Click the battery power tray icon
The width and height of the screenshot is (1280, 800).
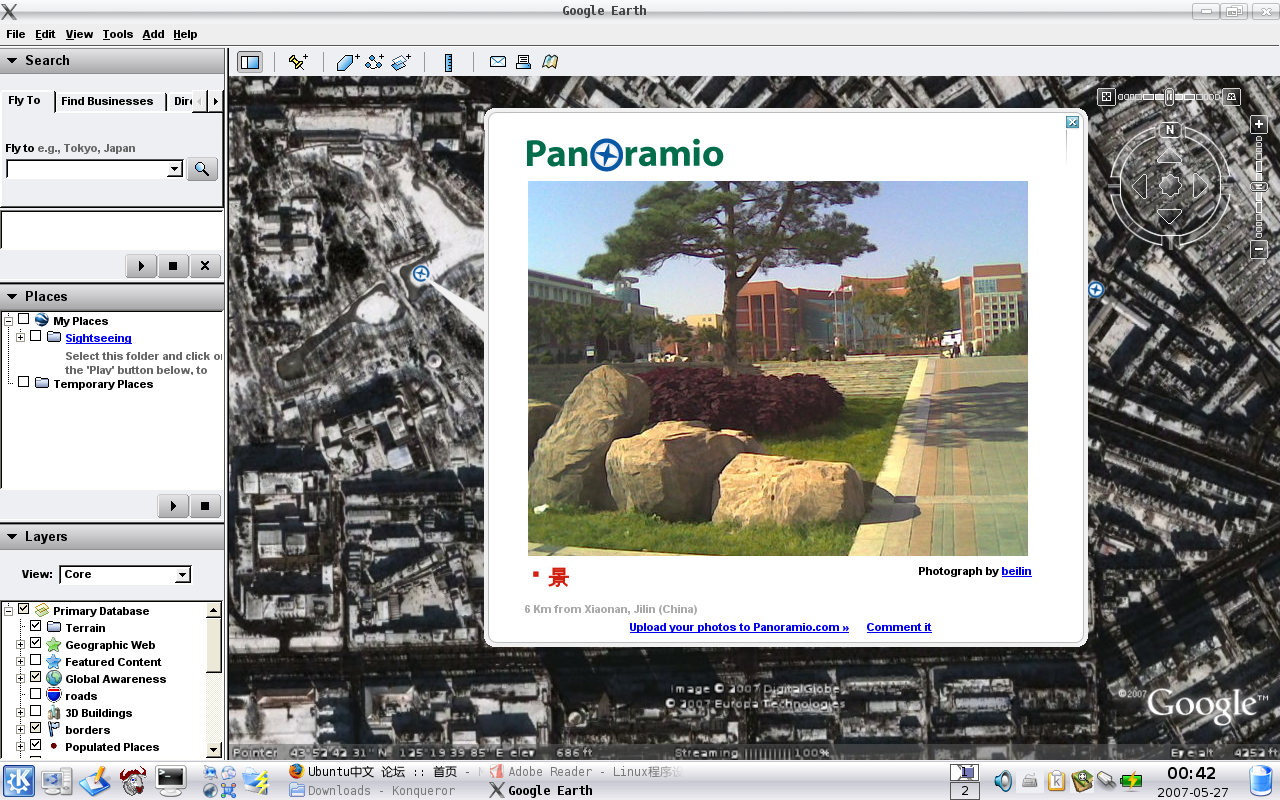tap(1132, 782)
